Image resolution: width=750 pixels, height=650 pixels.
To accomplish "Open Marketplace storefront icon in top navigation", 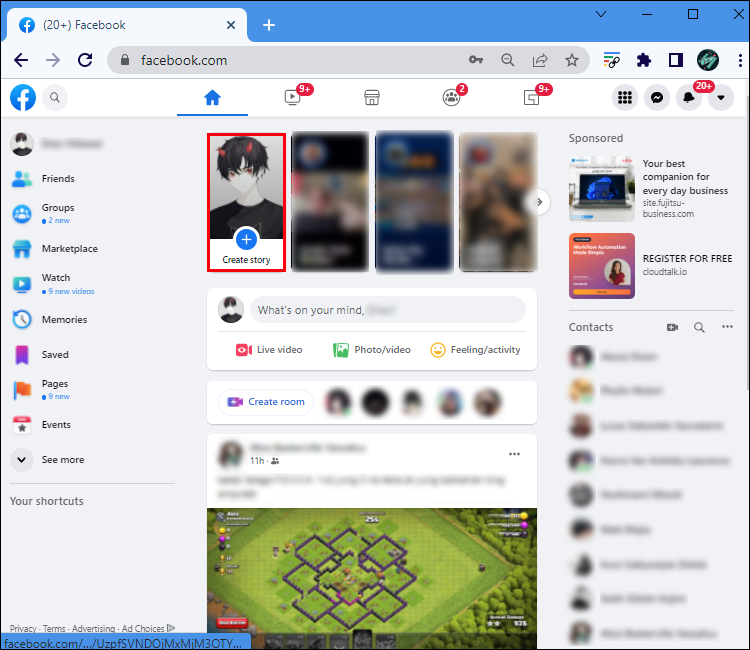I will tap(372, 98).
